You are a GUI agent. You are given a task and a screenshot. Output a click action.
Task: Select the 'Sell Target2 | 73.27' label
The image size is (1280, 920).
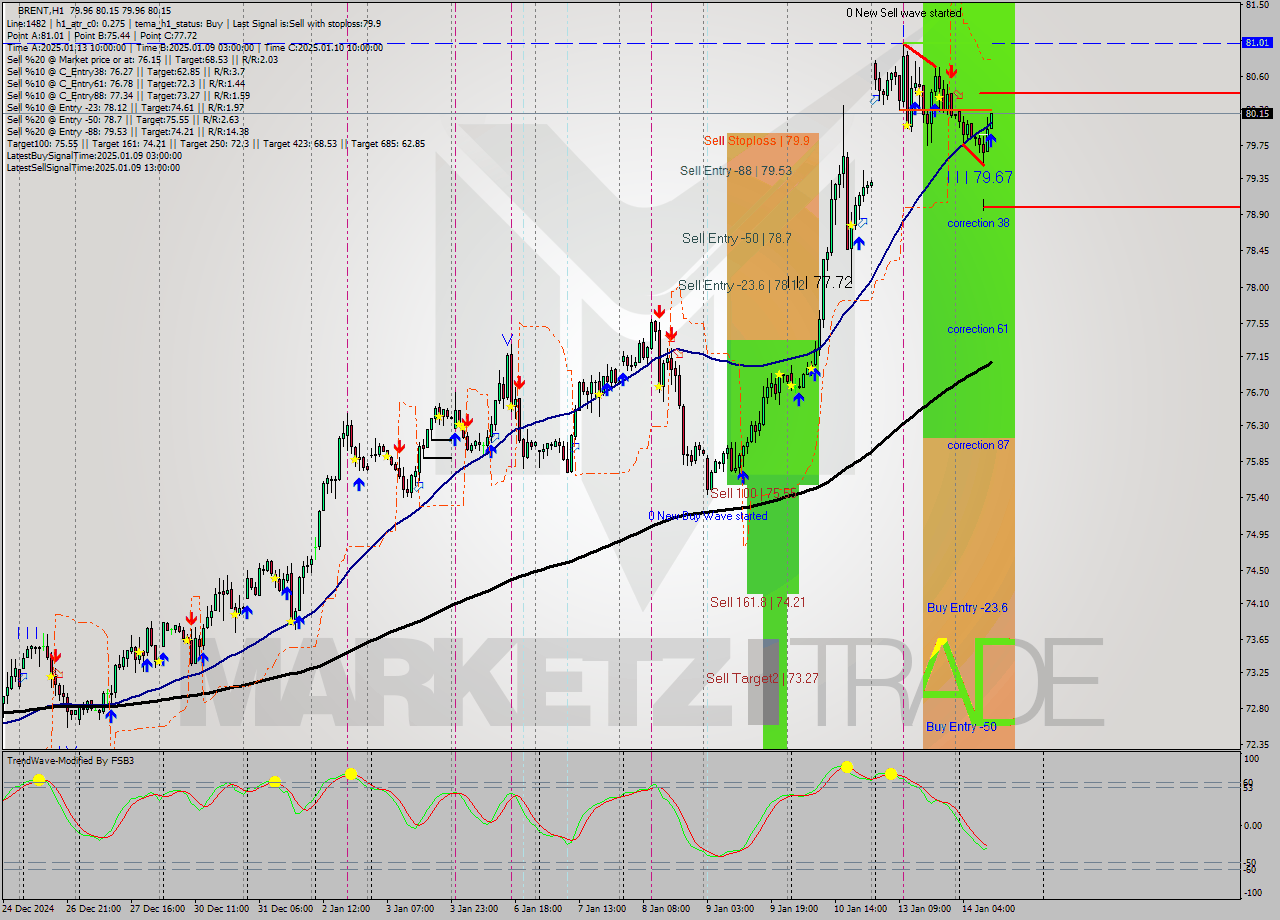(763, 678)
